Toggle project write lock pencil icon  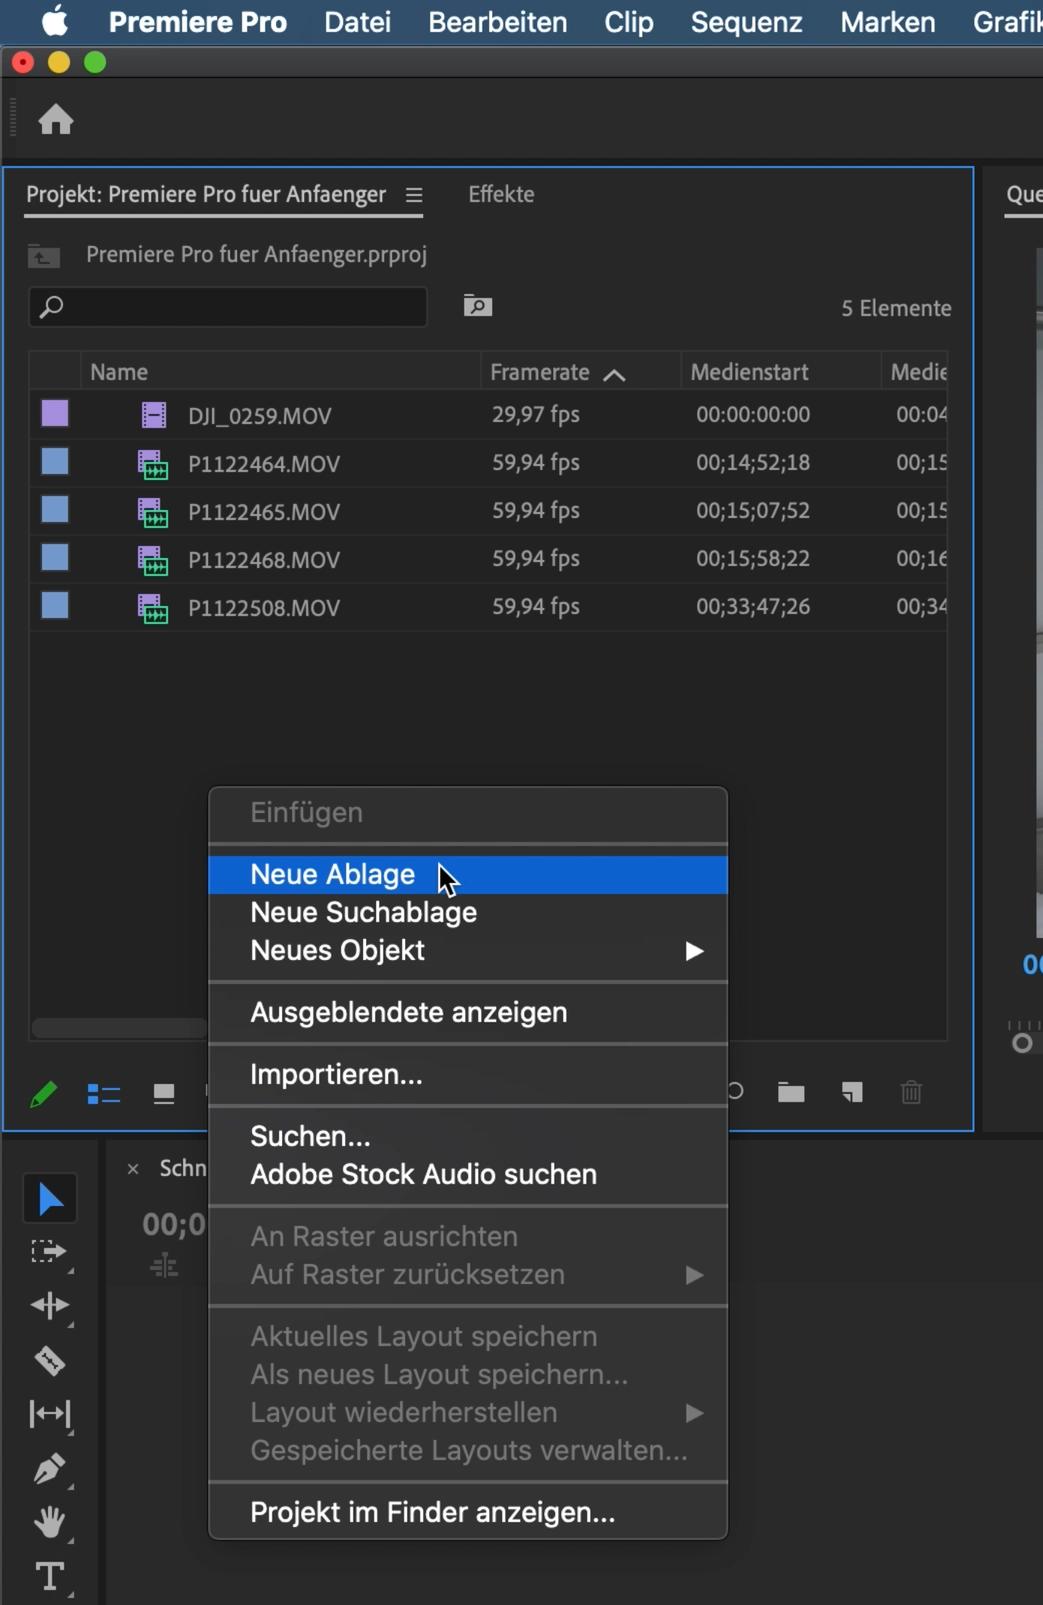[x=44, y=1094]
